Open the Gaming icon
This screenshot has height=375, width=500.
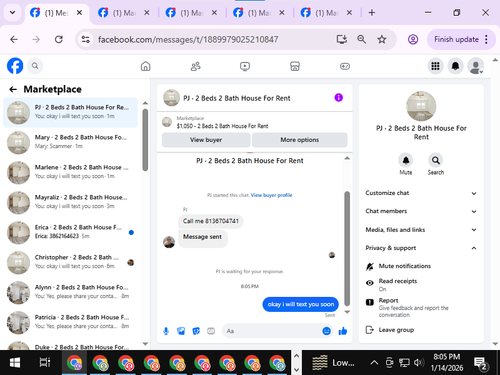pyautogui.click(x=345, y=66)
